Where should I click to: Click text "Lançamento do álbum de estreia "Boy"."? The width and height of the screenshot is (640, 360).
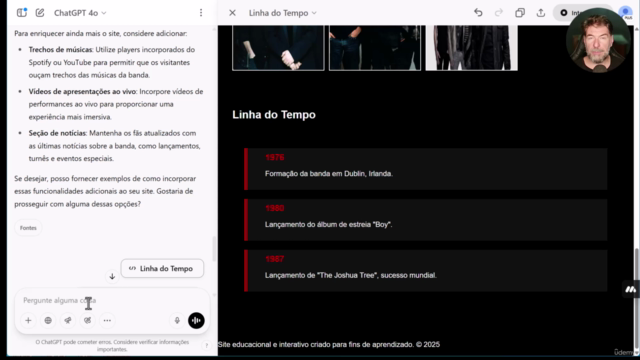(329, 224)
